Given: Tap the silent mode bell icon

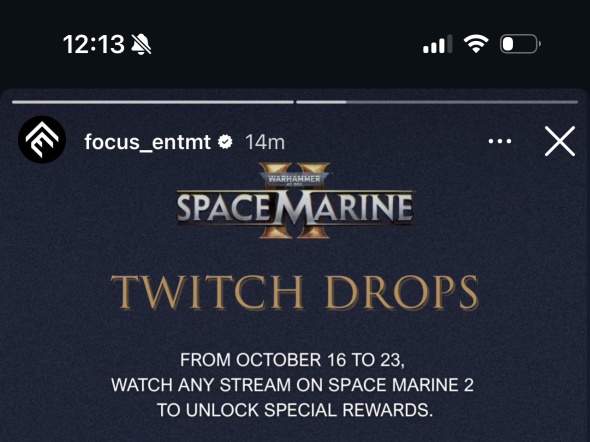Looking at the screenshot, I should click(x=141, y=44).
